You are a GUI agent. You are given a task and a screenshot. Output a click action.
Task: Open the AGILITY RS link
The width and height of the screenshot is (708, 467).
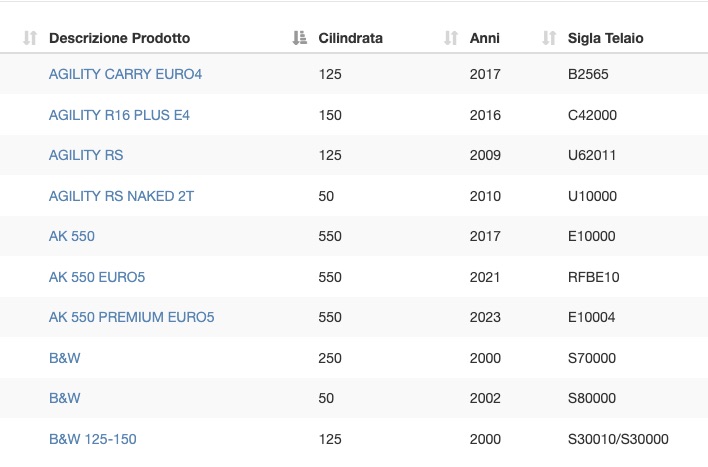point(86,155)
